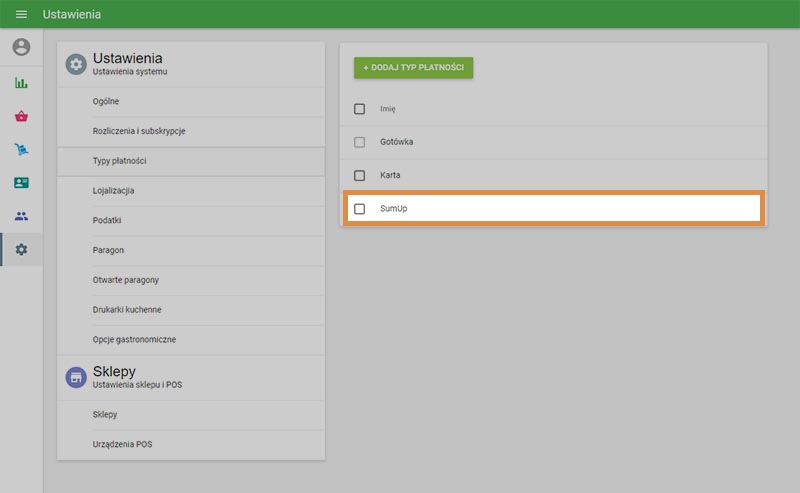The image size is (800, 493).
Task: Tick the SumUp payment type checkbox
Action: click(360, 209)
